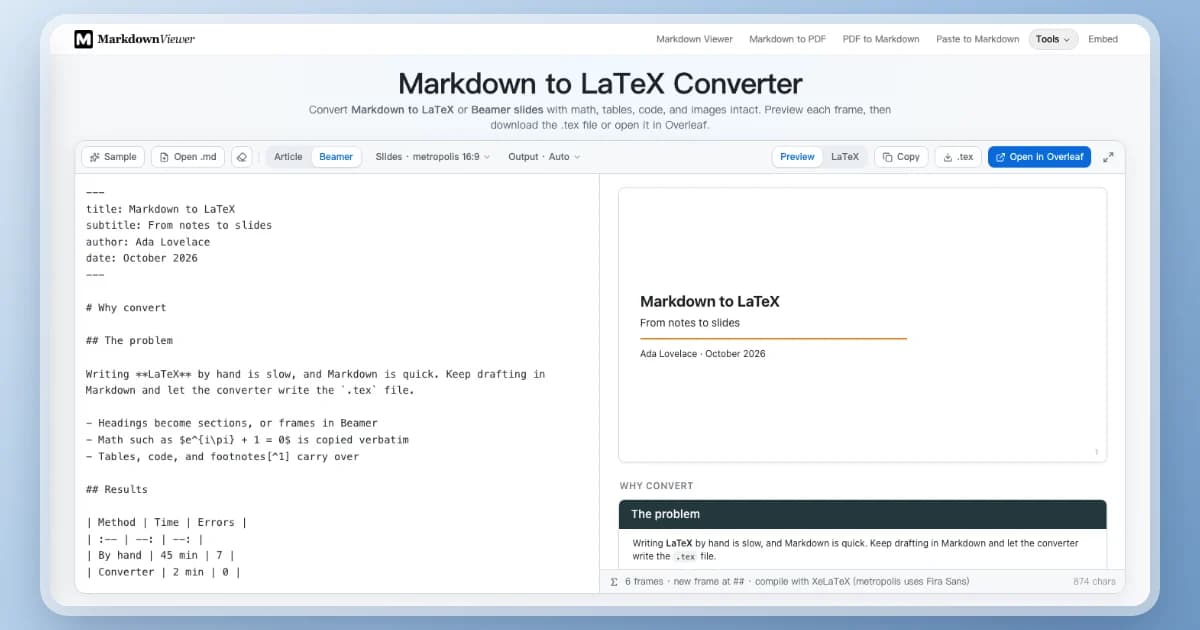Open the Slides metropolis 16:9 dropdown
This screenshot has width=1200, height=630.
pyautogui.click(x=433, y=157)
